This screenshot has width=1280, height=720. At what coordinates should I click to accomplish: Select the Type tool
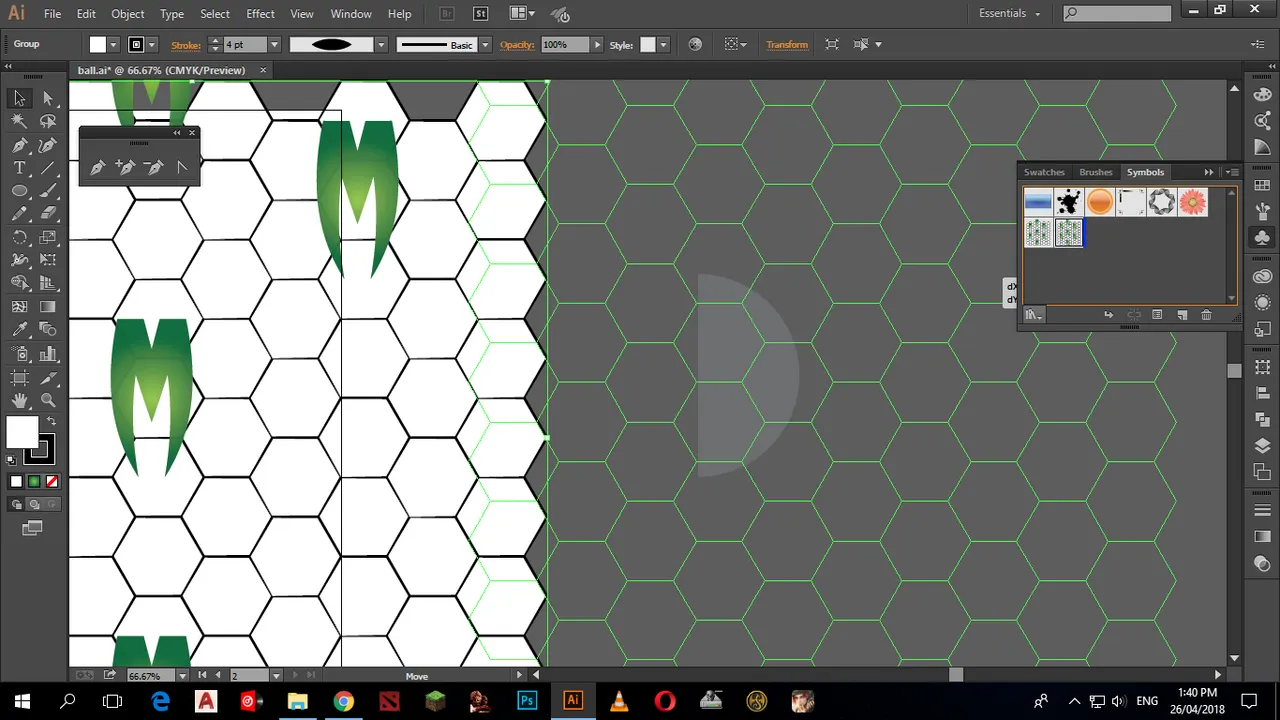19,168
